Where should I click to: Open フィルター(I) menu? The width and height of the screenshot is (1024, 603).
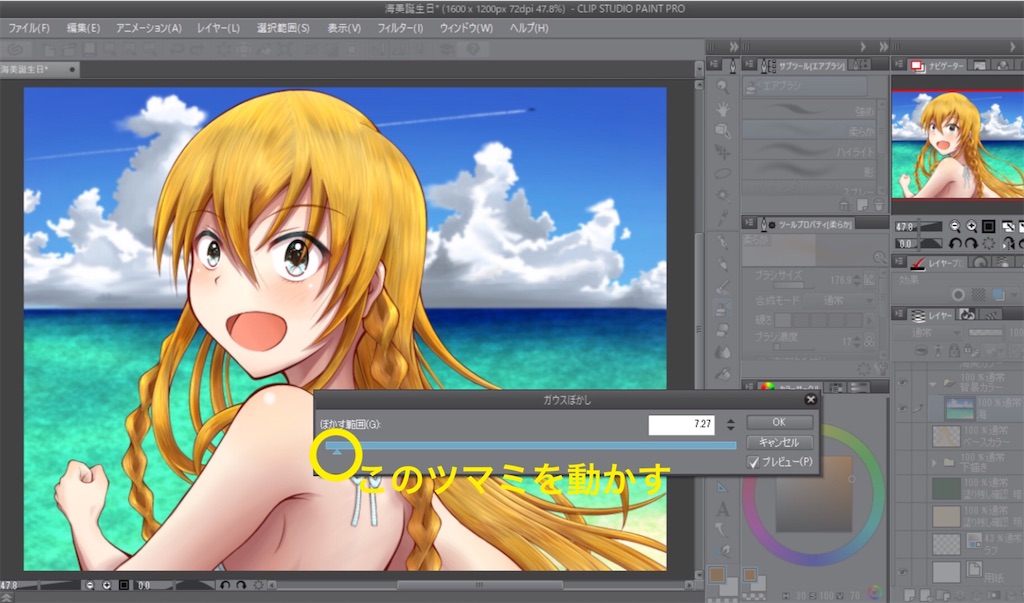click(400, 28)
